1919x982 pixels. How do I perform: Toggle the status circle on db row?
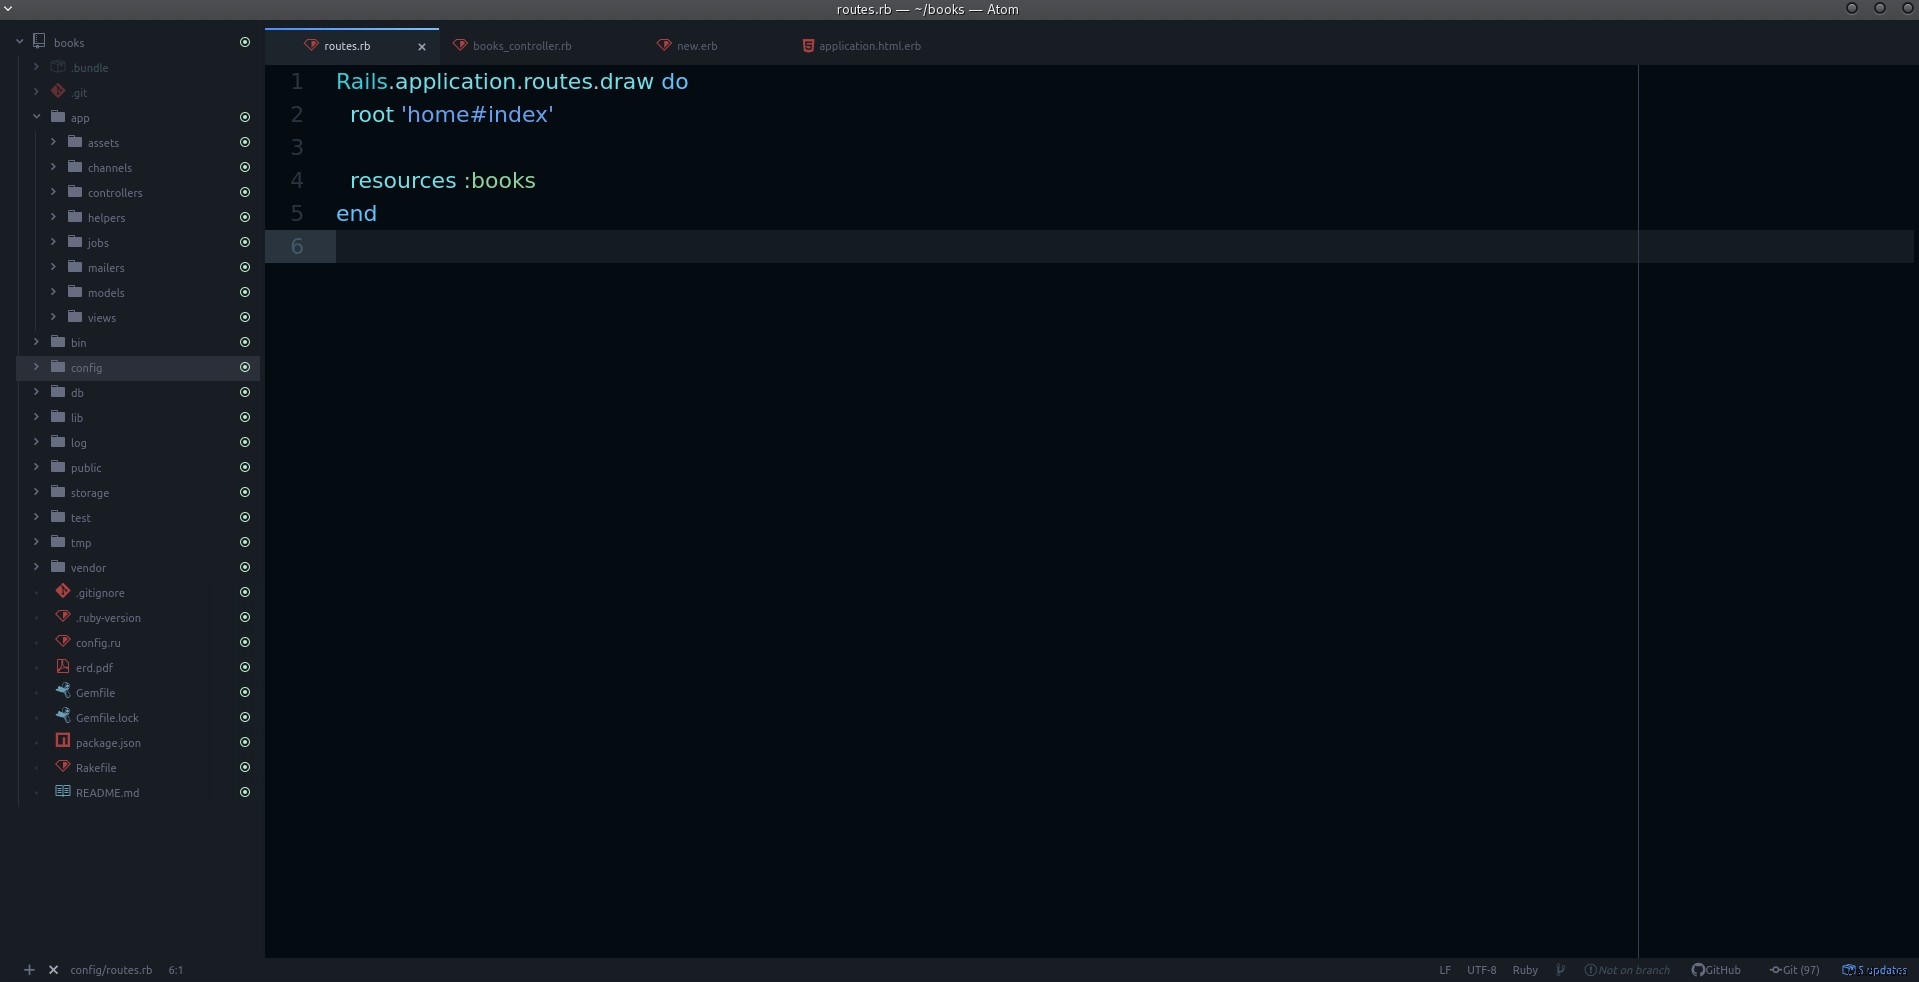(245, 392)
